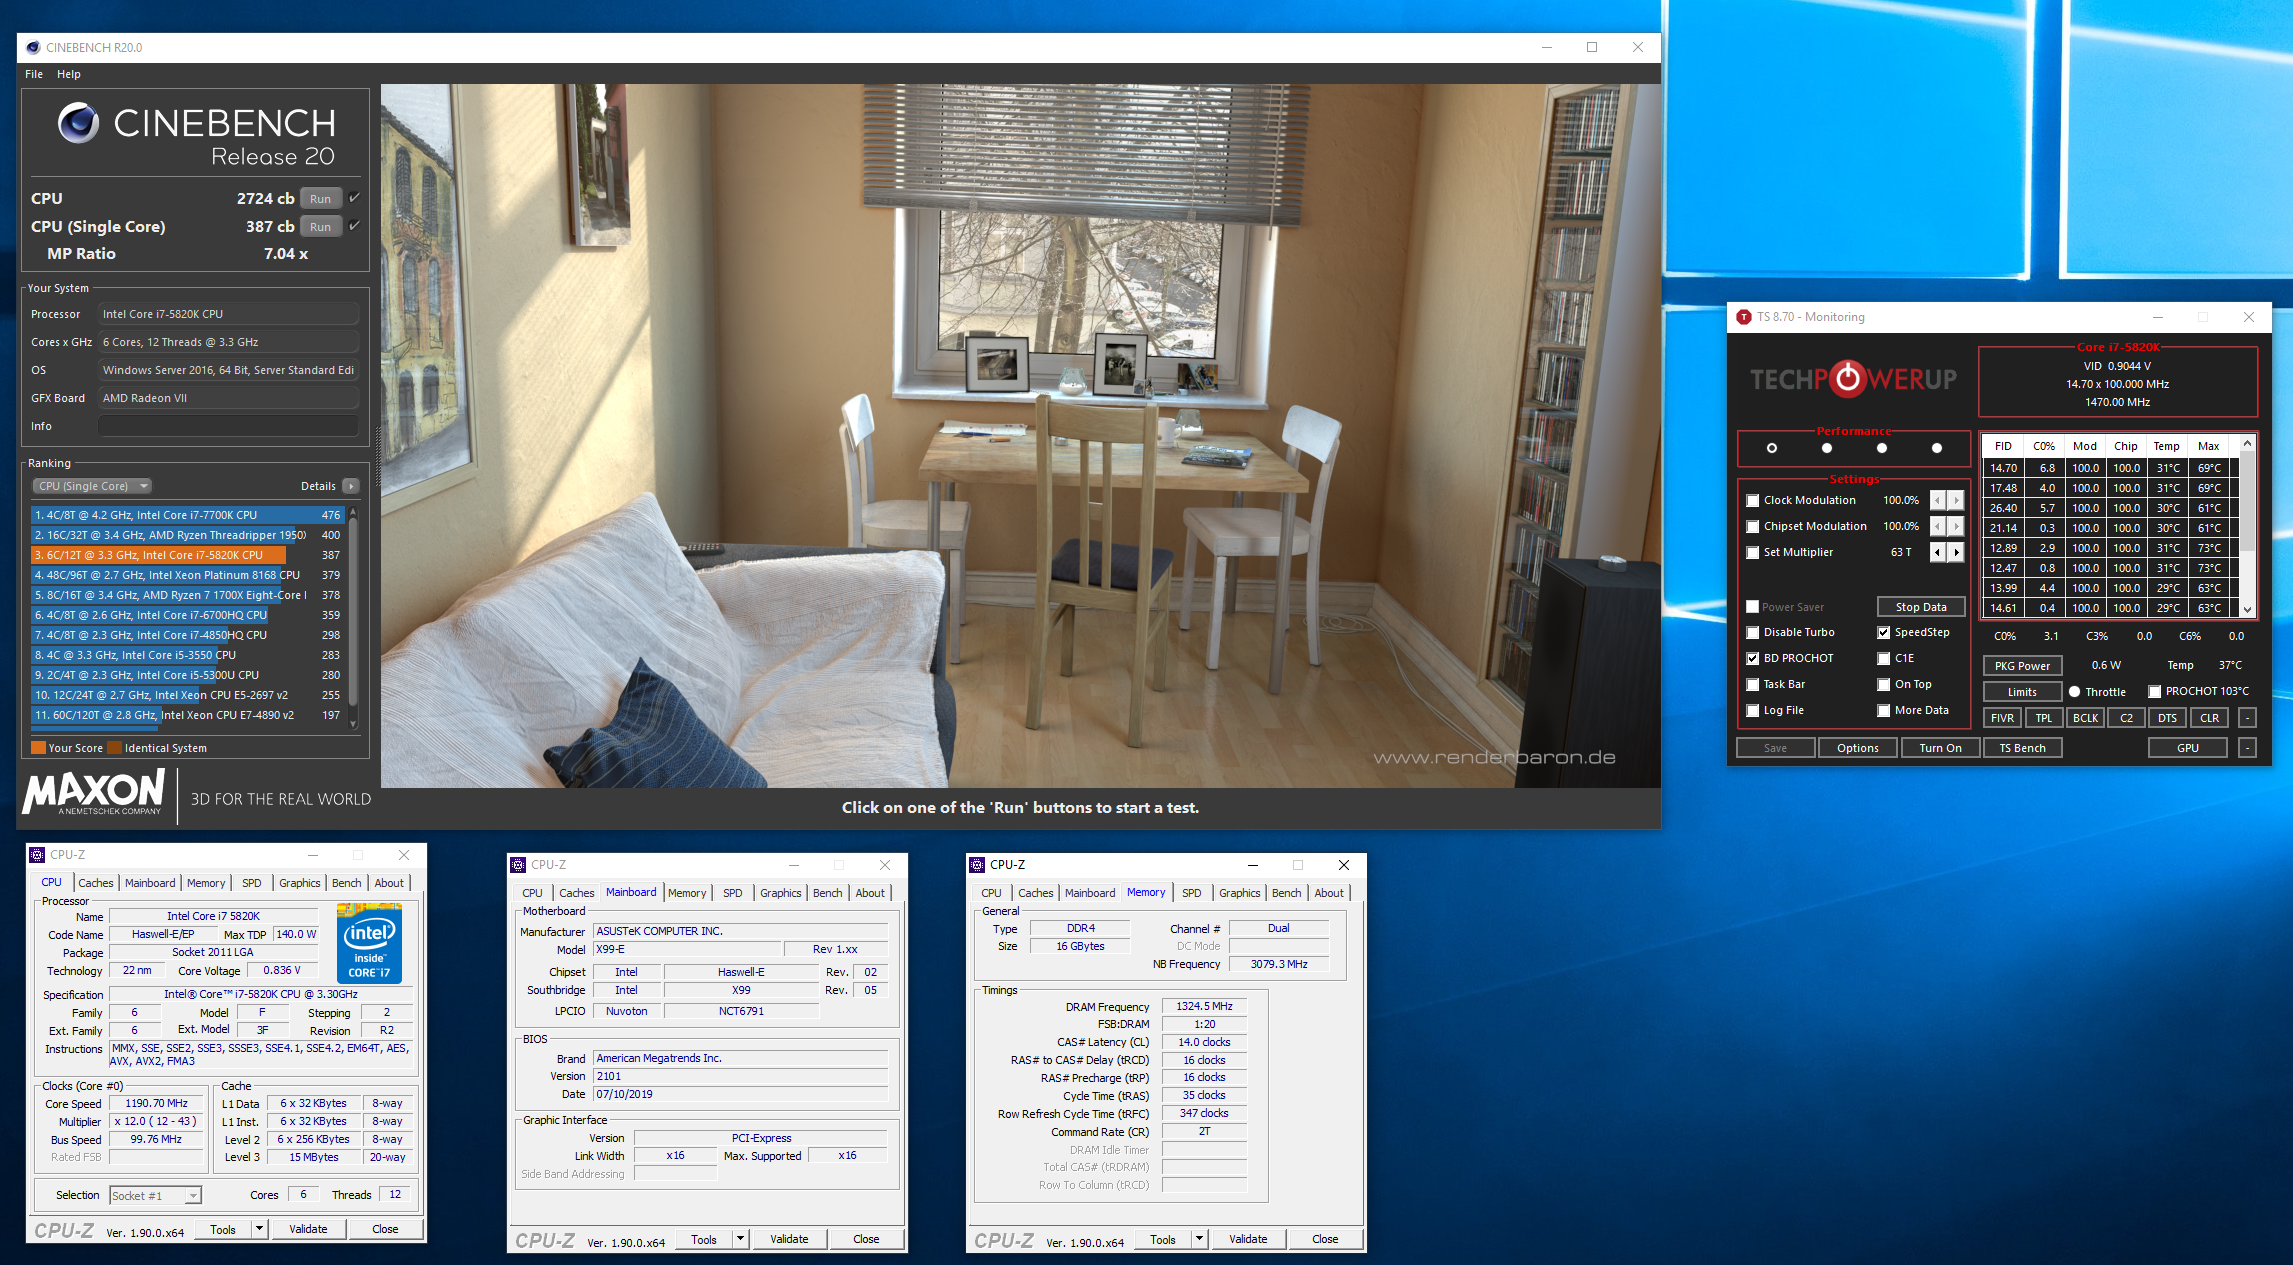Open the Cinebench Help menu

point(68,74)
